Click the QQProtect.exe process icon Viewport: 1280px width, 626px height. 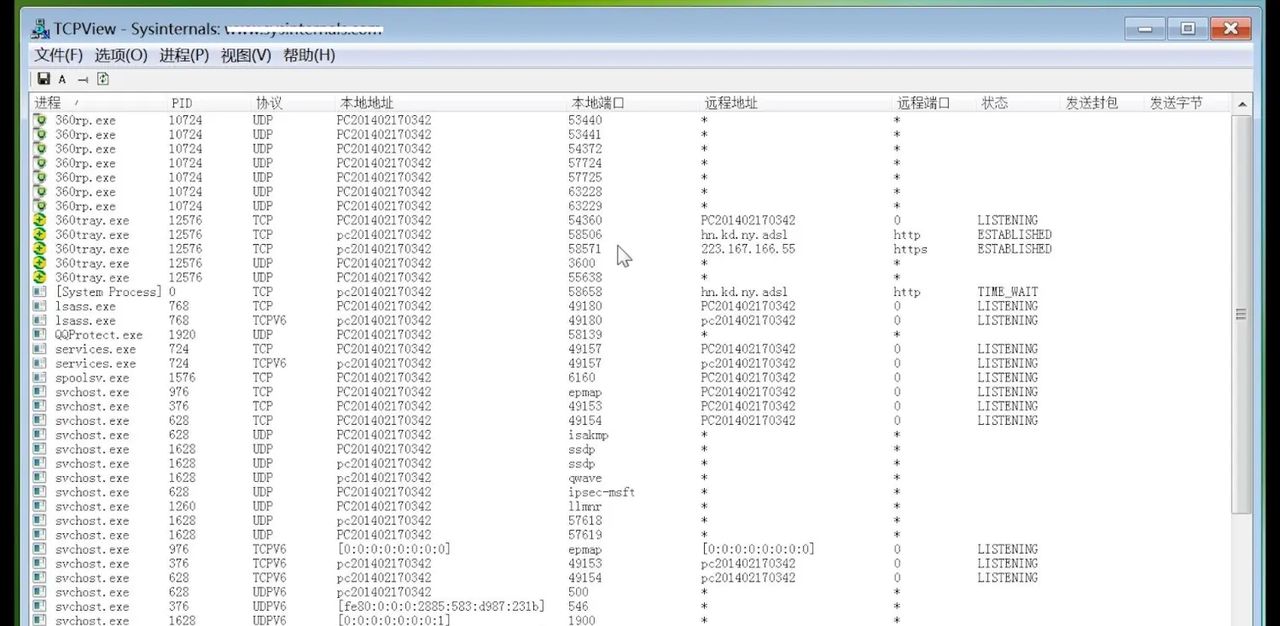tap(39, 335)
